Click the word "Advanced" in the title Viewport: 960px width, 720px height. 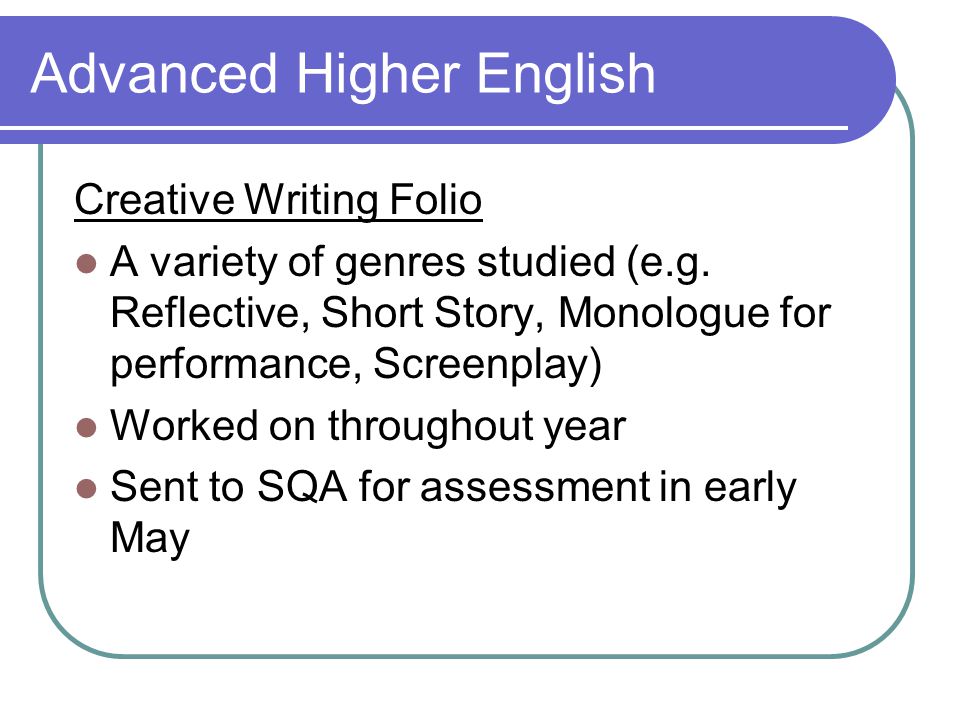point(154,73)
